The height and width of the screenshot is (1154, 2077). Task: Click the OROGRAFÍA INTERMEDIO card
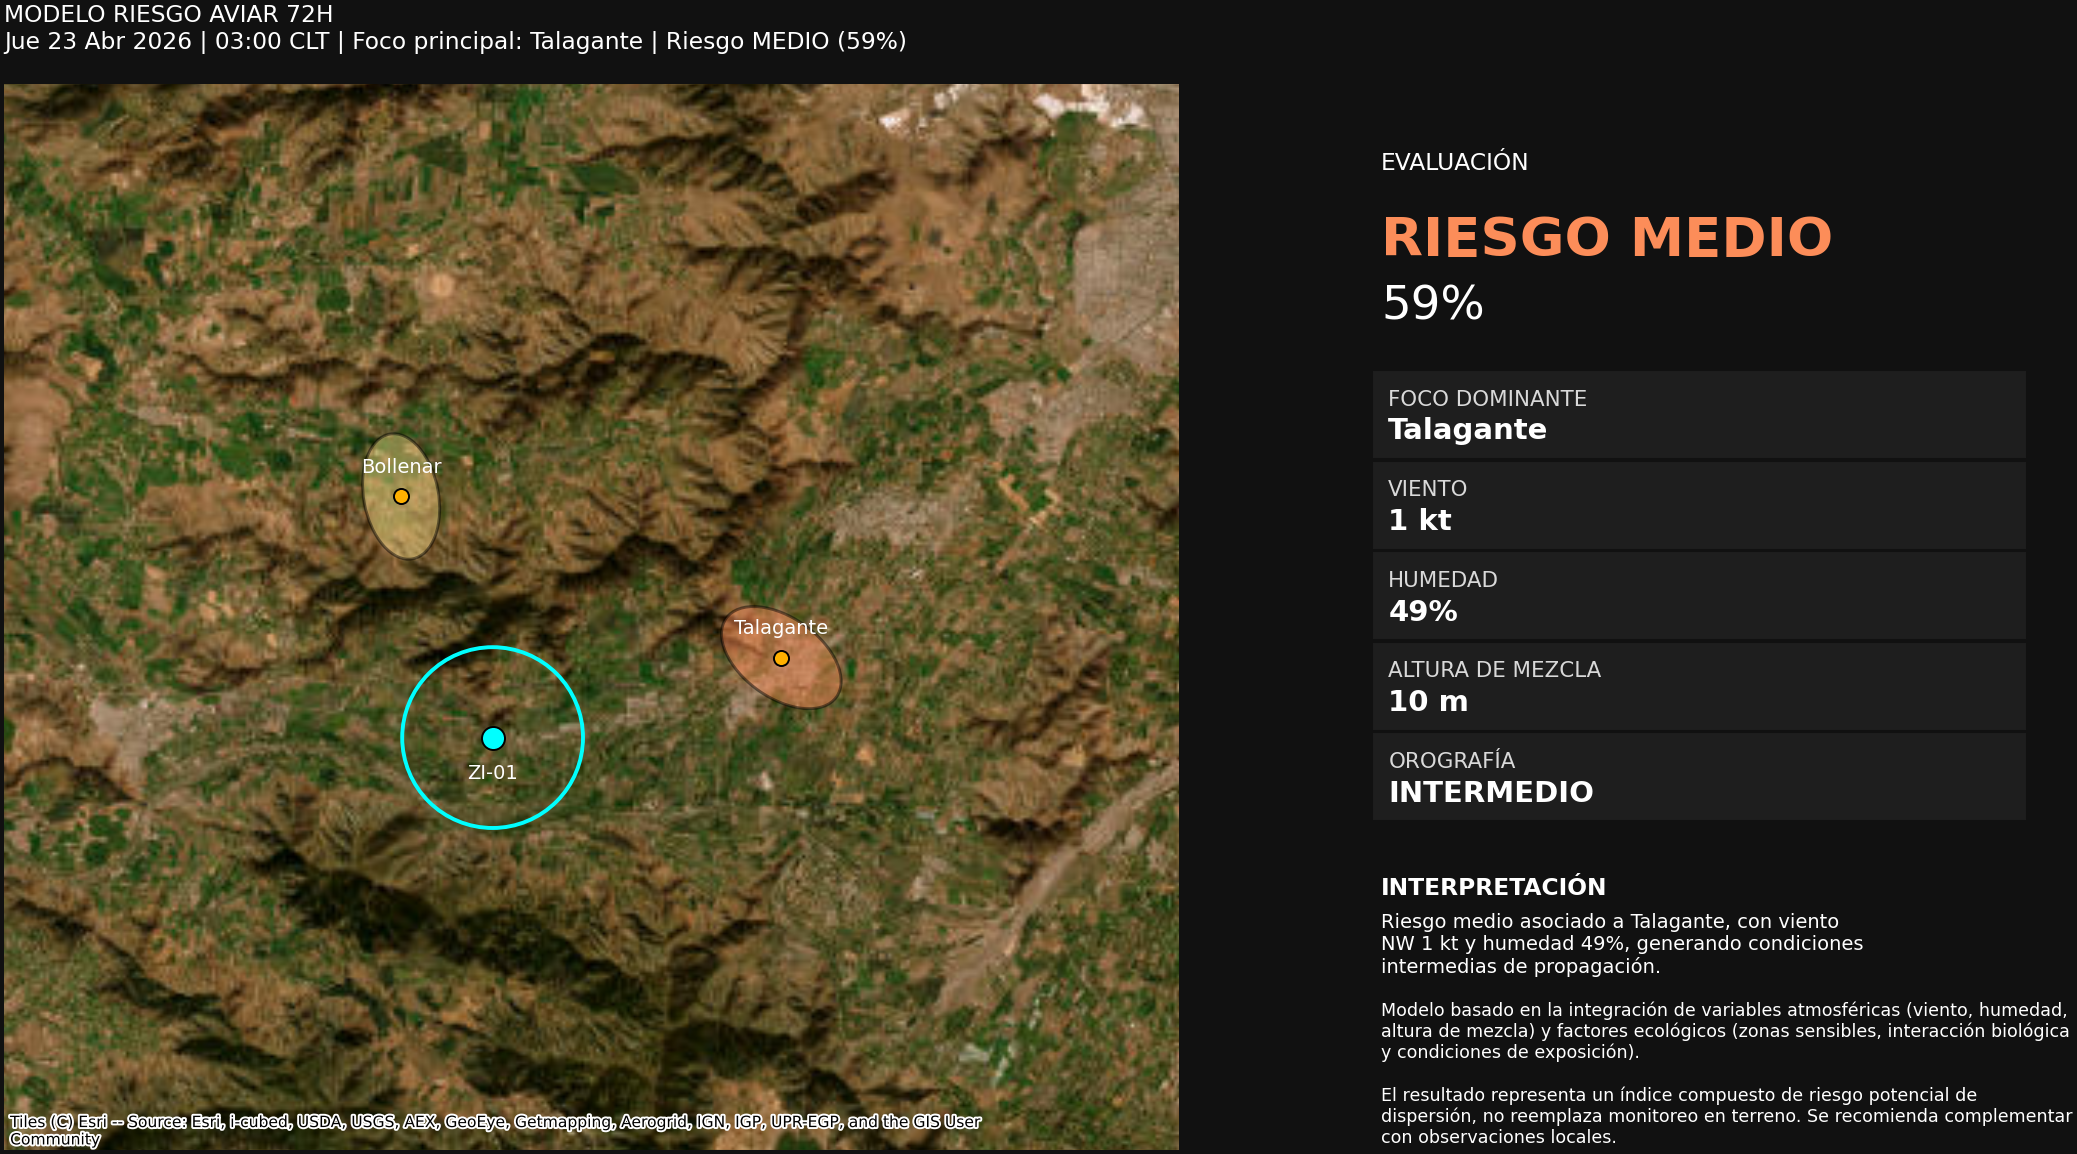click(1698, 777)
